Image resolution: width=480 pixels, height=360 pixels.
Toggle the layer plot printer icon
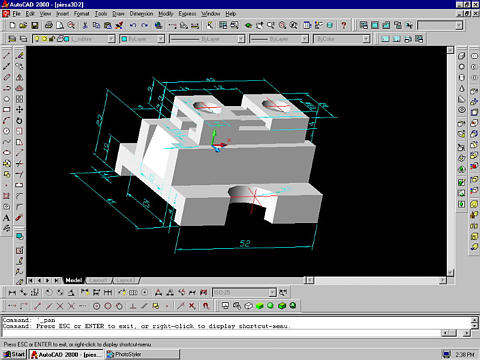click(60, 39)
